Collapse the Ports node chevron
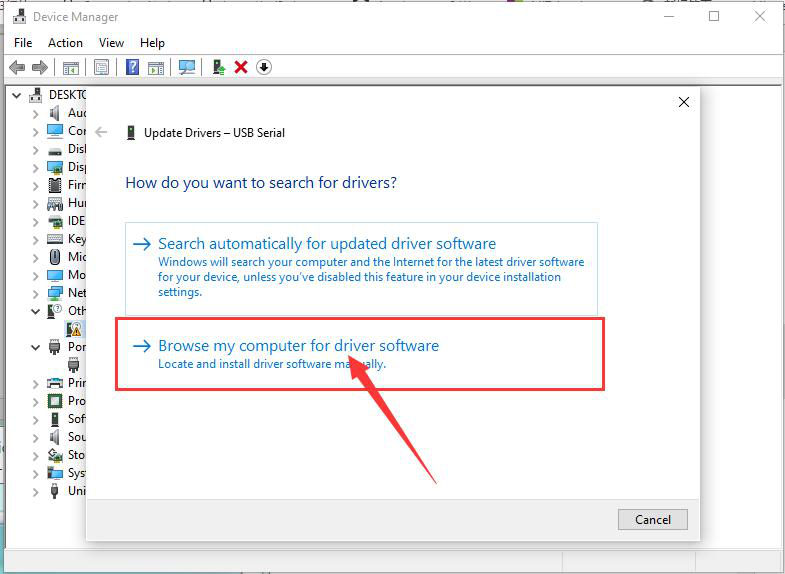785x574 pixels. (35, 347)
